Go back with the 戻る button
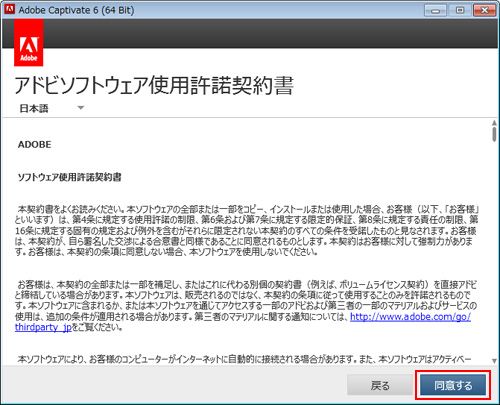Screen dimensions: 500x405 point(380,385)
